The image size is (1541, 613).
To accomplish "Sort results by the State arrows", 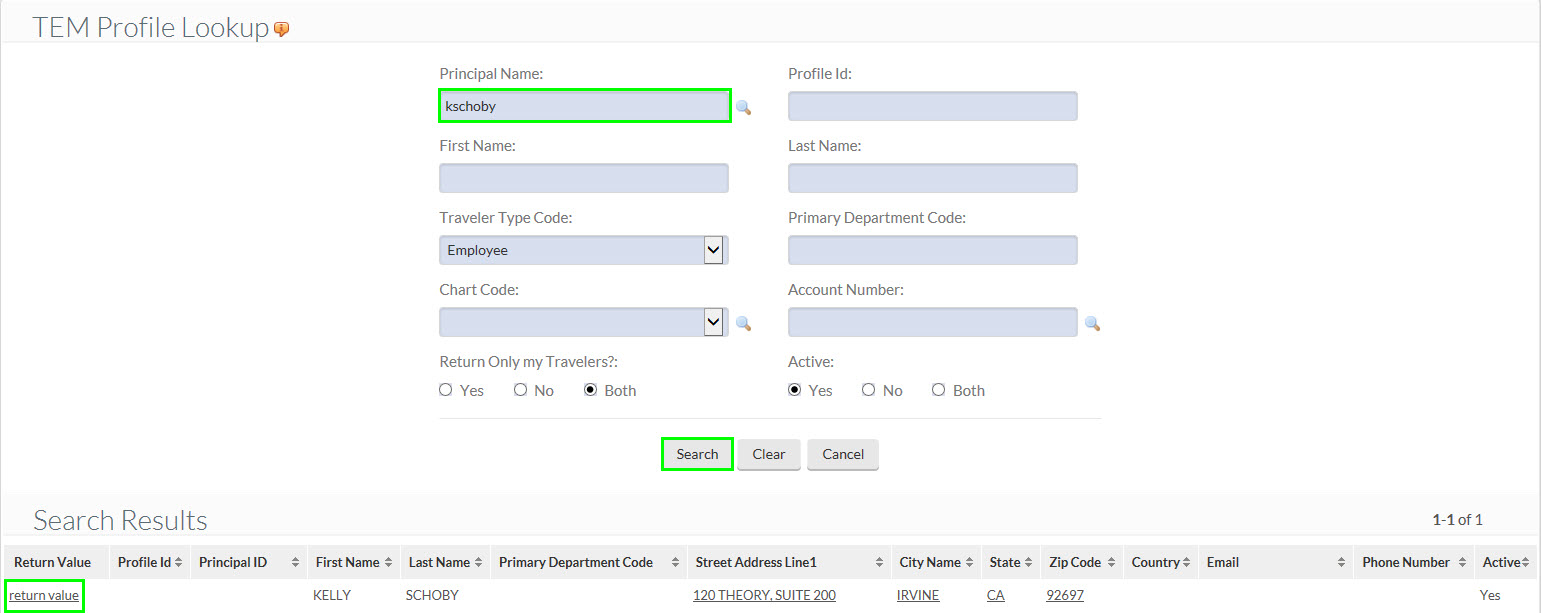I will pyautogui.click(x=1028, y=563).
